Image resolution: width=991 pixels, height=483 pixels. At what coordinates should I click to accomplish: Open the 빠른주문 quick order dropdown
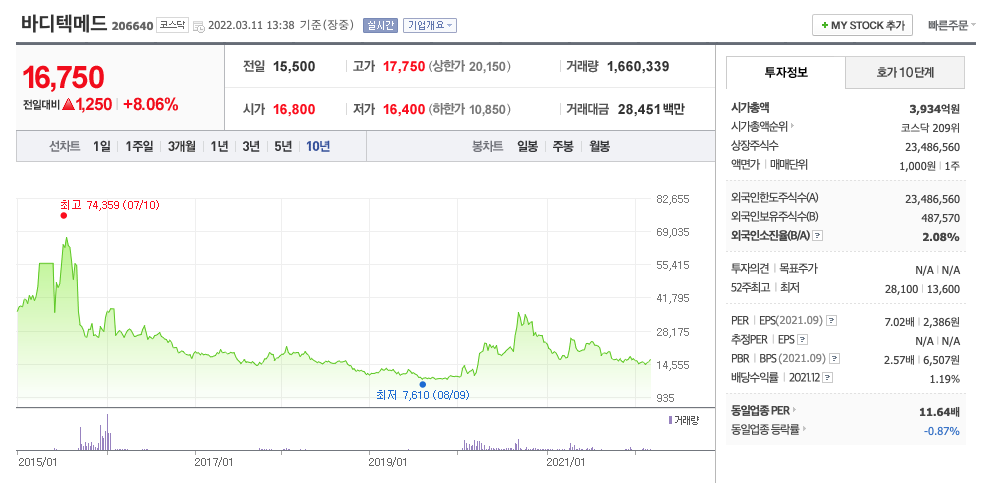[952, 25]
